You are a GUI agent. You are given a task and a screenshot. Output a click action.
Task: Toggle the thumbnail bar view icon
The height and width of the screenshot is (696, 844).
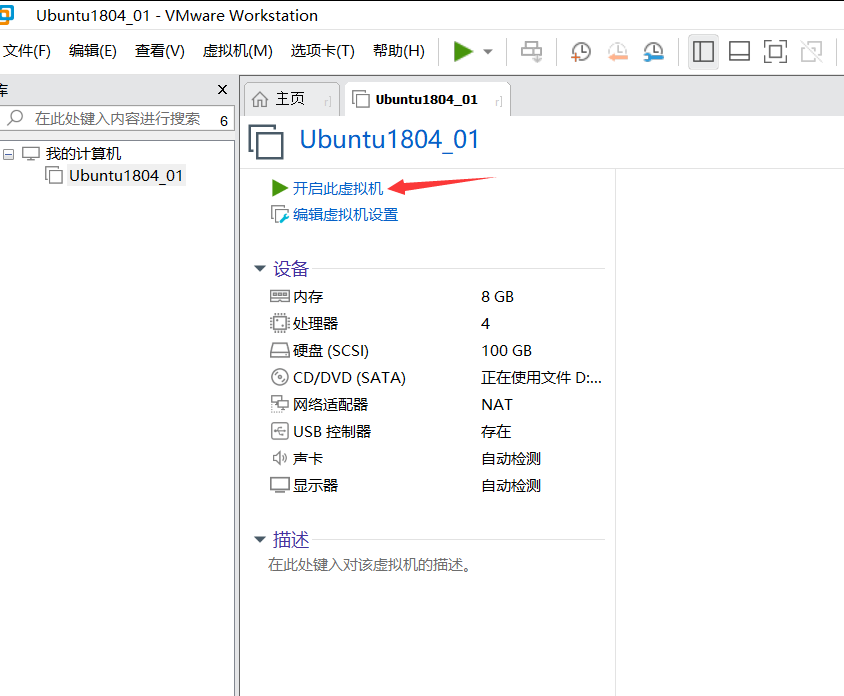click(x=739, y=52)
